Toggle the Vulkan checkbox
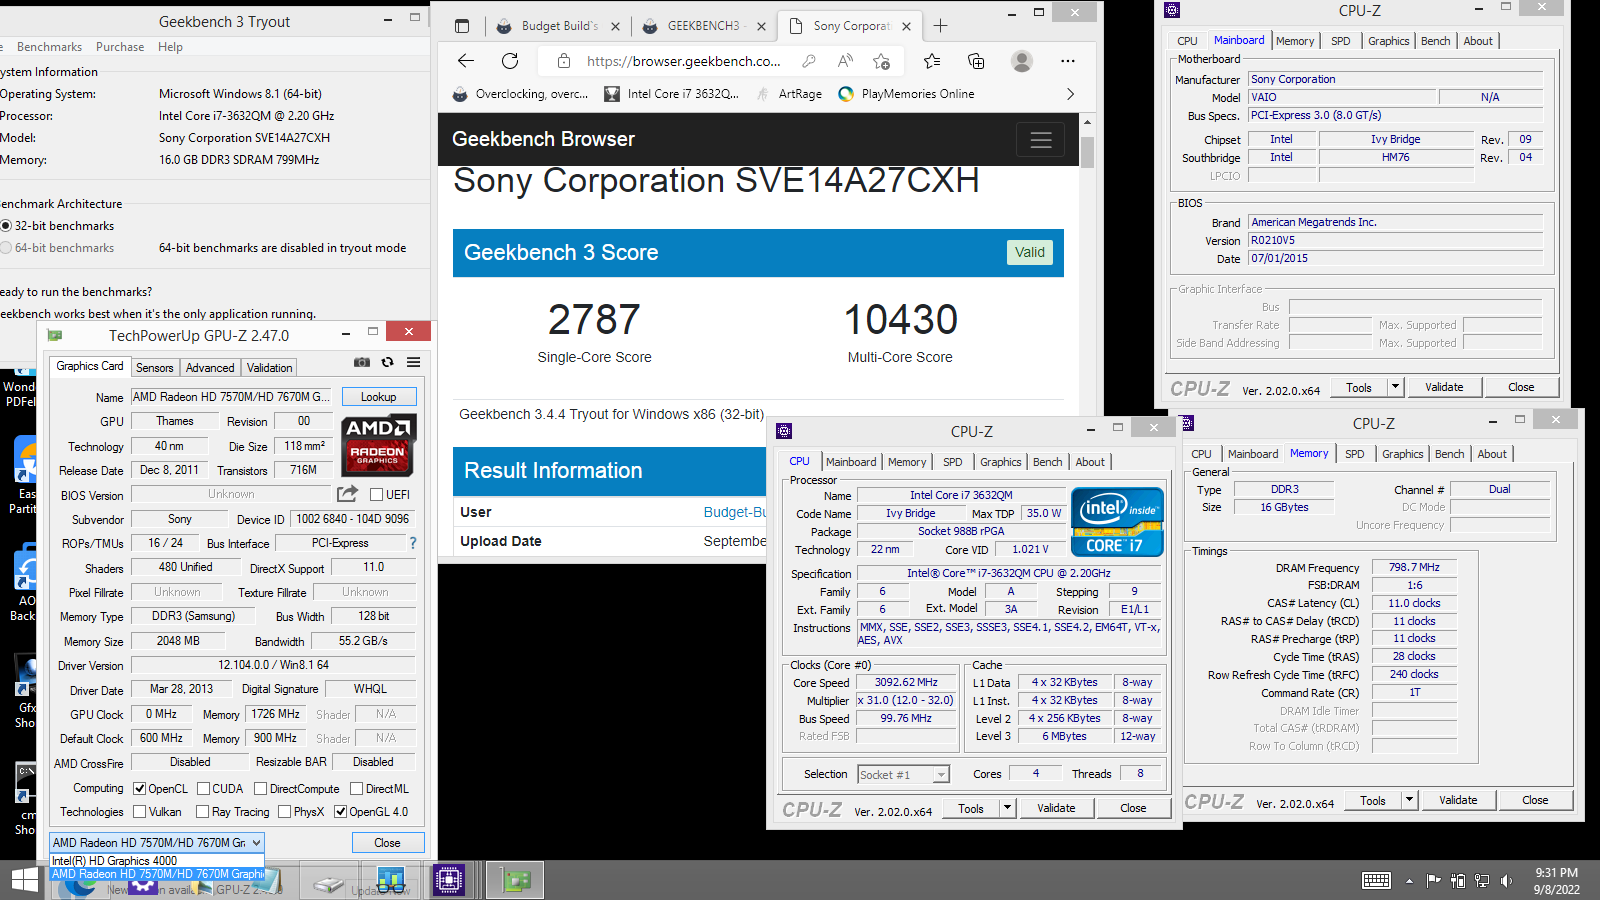 tap(140, 811)
